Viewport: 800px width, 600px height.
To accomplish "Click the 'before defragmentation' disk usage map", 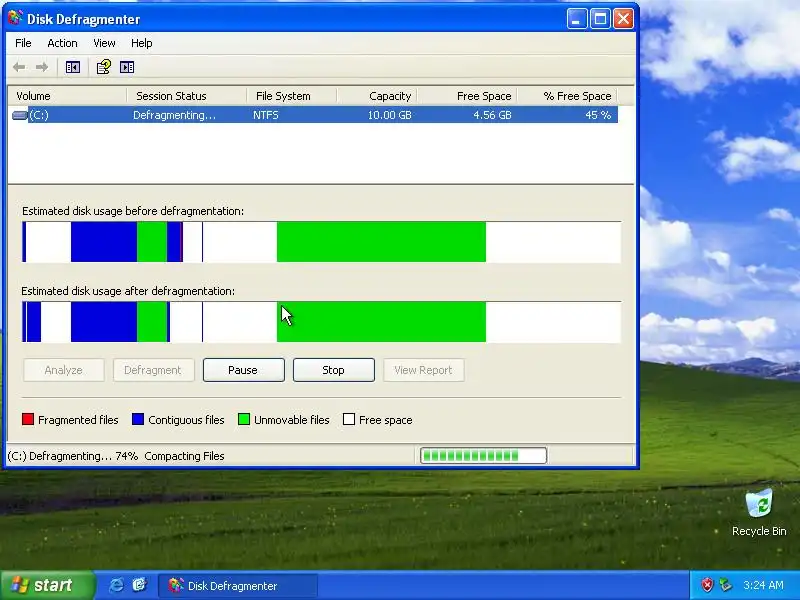I will tap(321, 242).
